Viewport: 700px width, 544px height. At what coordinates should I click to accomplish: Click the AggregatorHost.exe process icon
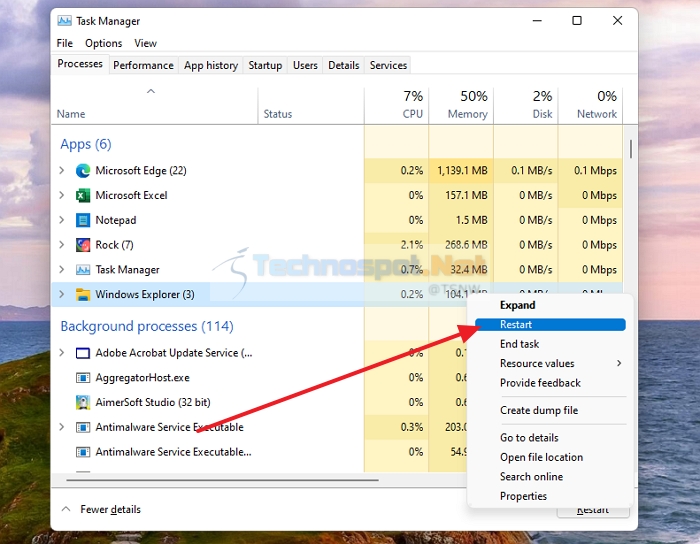coord(83,378)
